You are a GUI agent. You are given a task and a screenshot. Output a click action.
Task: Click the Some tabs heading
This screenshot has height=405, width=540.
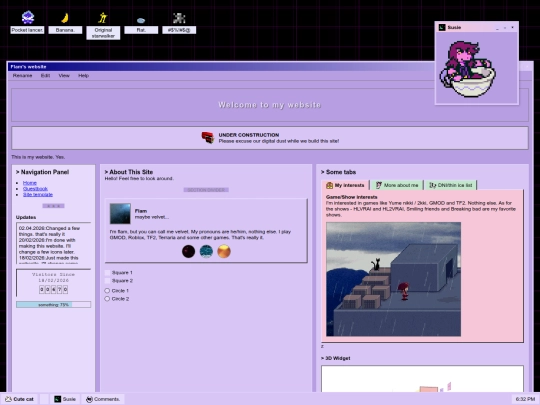(338, 172)
